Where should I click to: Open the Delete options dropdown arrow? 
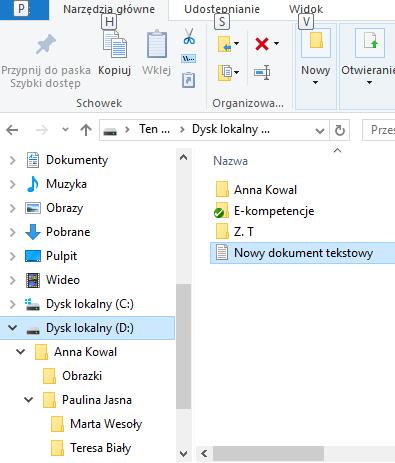click(x=276, y=43)
